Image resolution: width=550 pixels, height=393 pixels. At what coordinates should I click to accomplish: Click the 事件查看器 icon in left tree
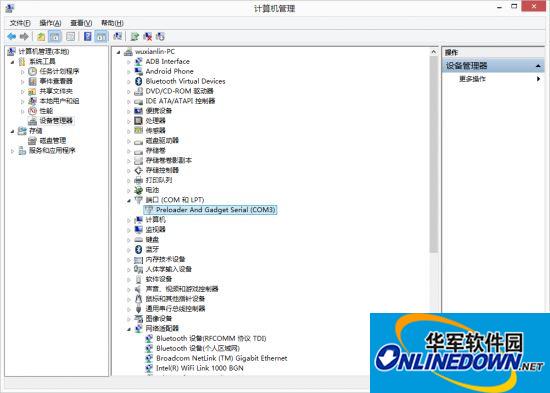point(32,81)
